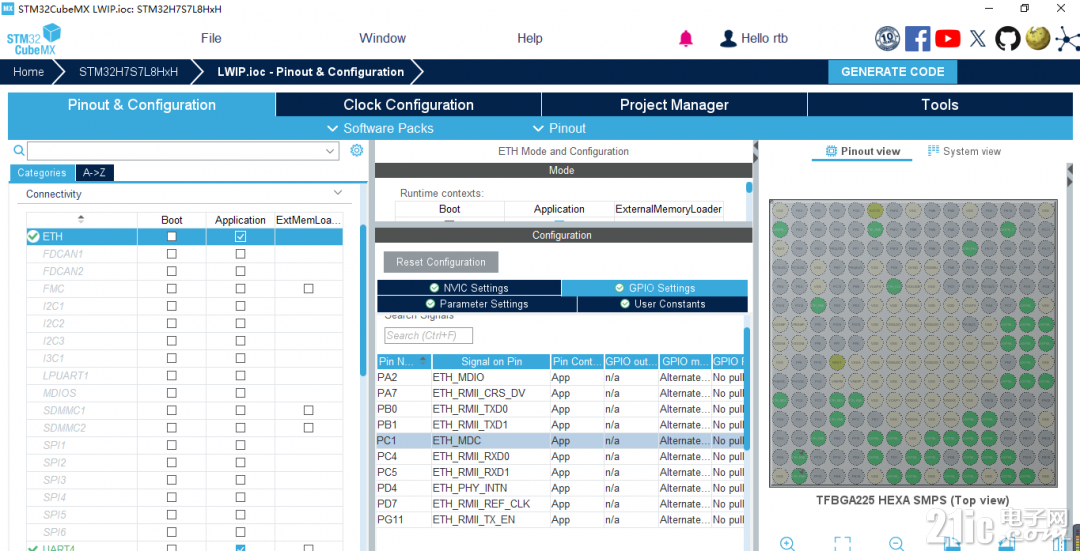Open the peripheral search dropdown arrow
This screenshot has width=1080, height=551.
(x=330, y=151)
